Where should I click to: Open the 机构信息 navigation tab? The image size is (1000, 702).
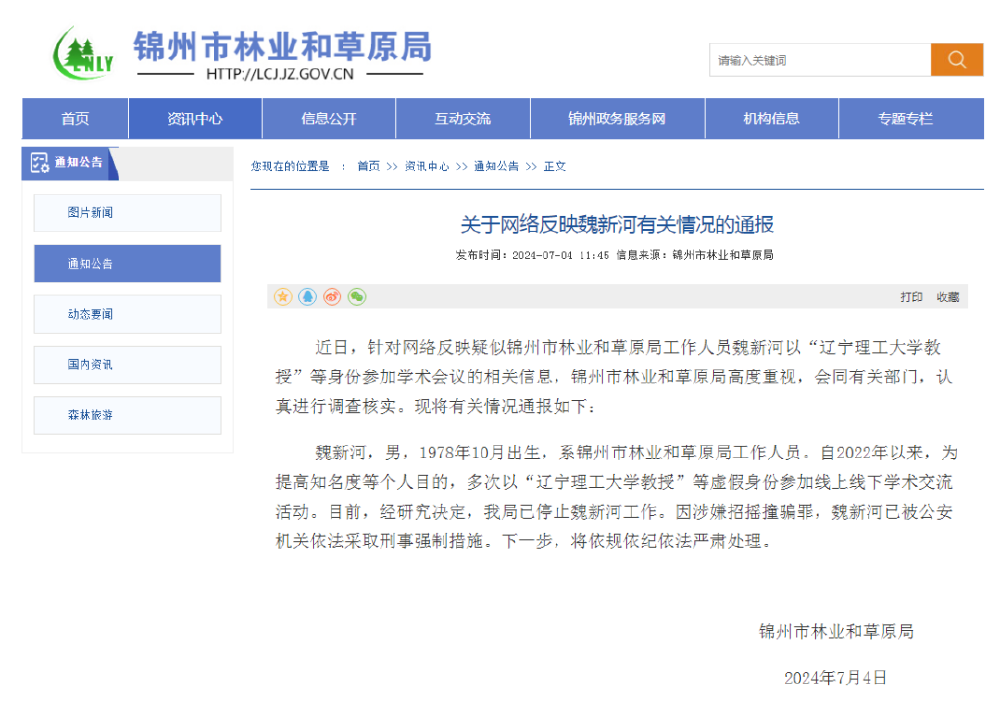[x=772, y=119]
